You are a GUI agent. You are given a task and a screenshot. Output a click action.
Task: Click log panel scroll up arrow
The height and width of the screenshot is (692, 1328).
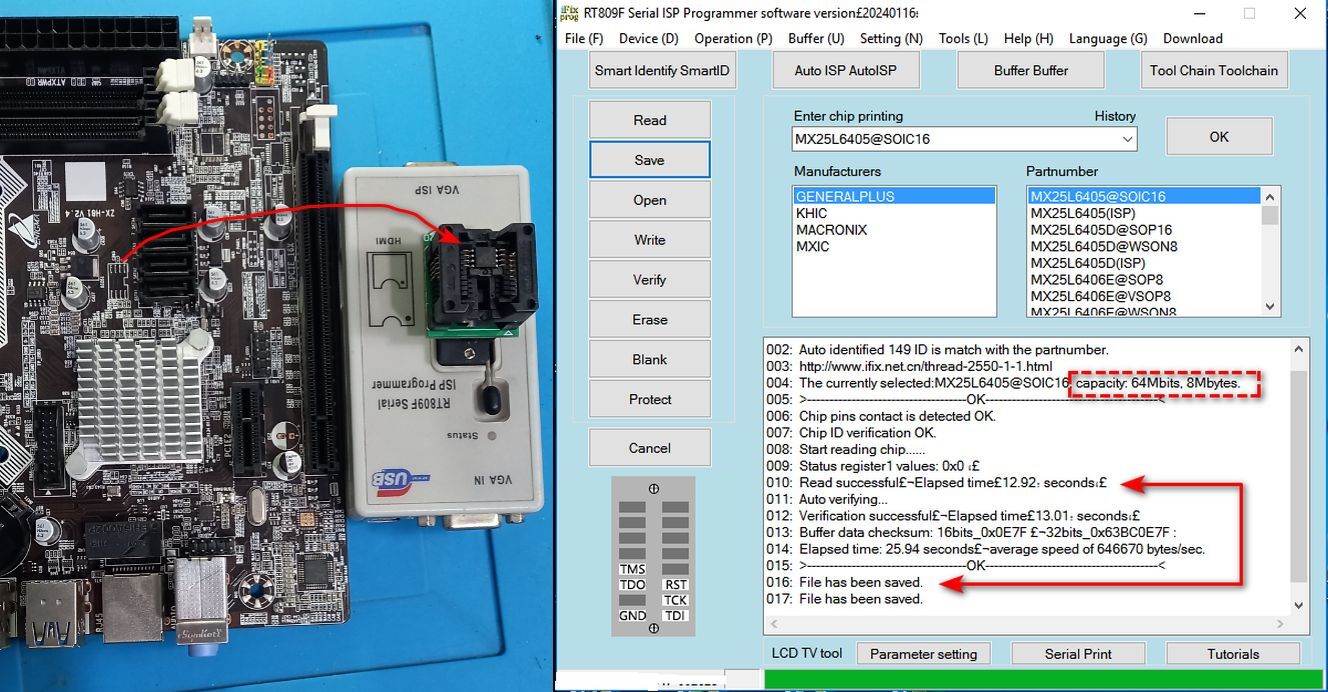[1299, 349]
